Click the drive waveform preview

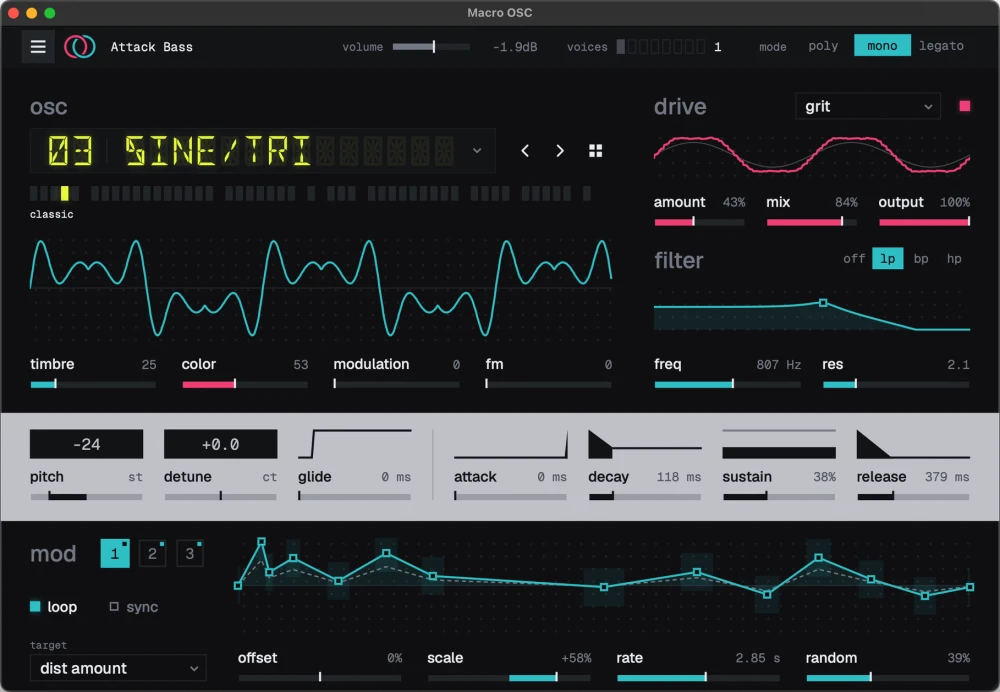pyautogui.click(x=811, y=155)
